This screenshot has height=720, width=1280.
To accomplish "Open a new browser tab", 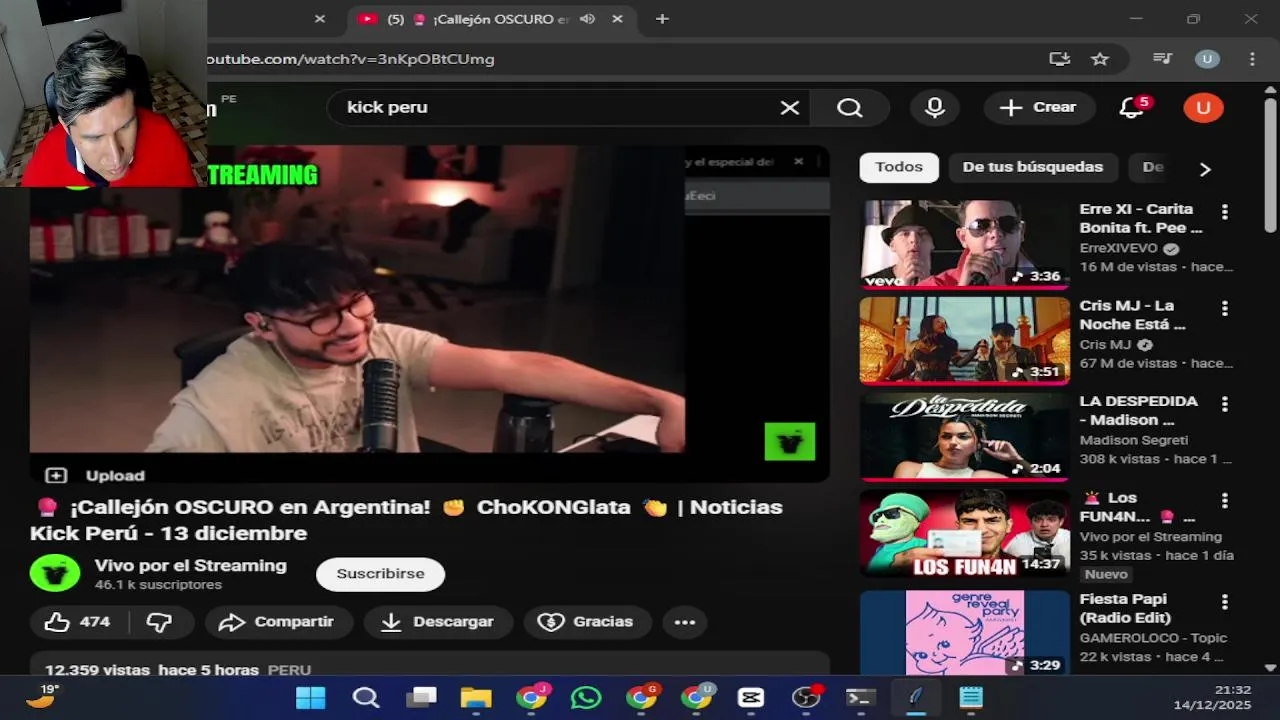I will click(x=662, y=19).
